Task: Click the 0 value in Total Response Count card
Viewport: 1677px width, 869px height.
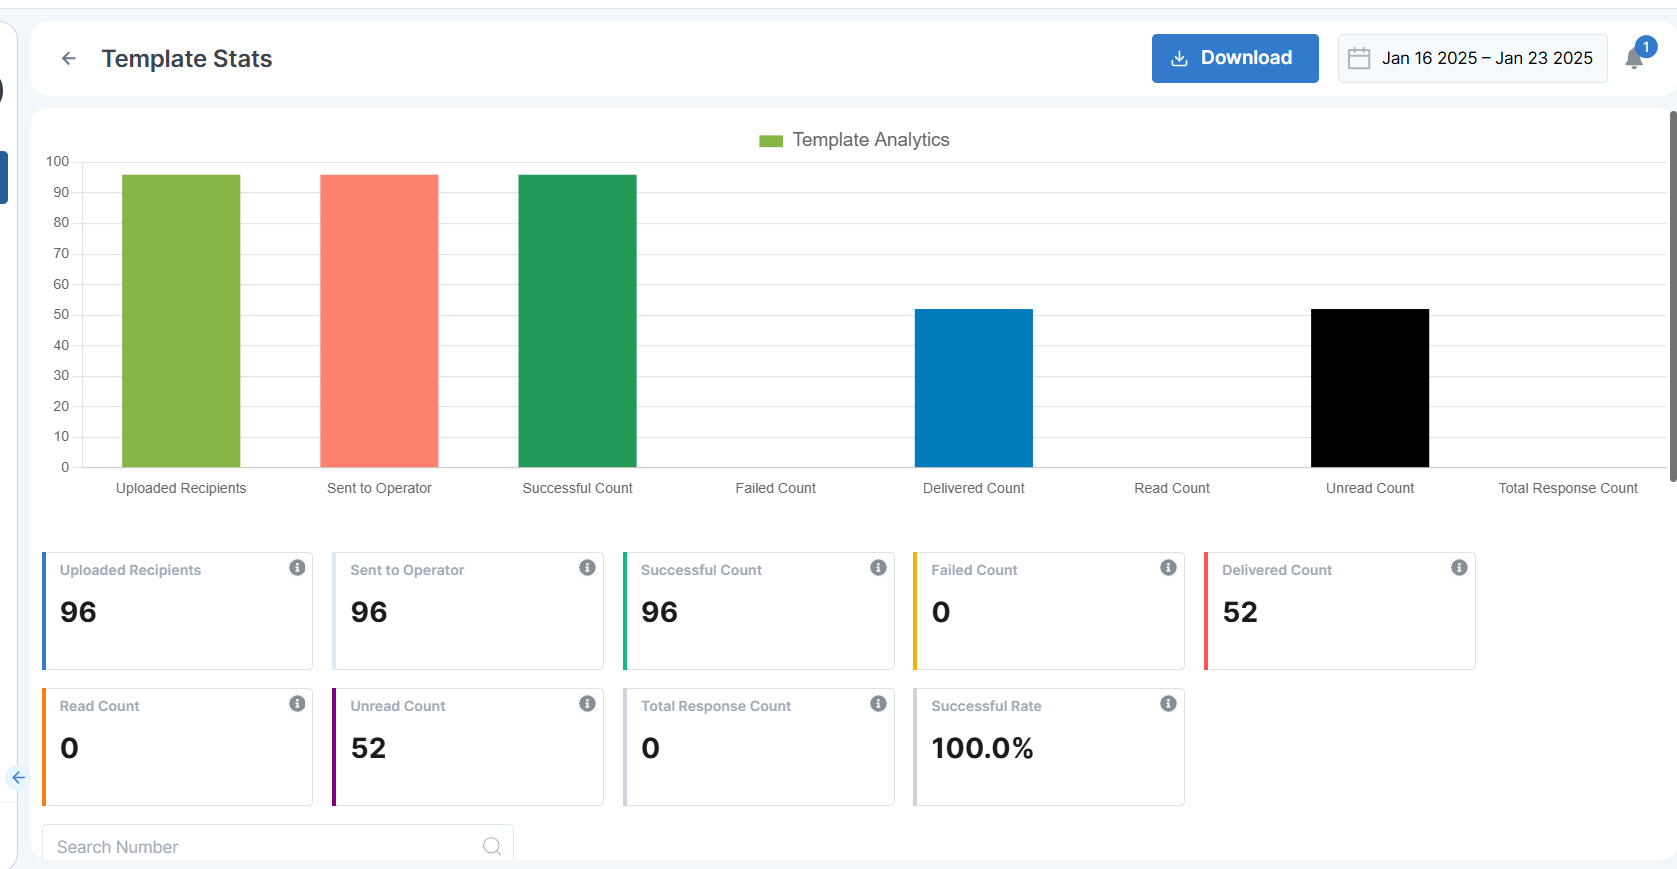Action: click(x=650, y=748)
